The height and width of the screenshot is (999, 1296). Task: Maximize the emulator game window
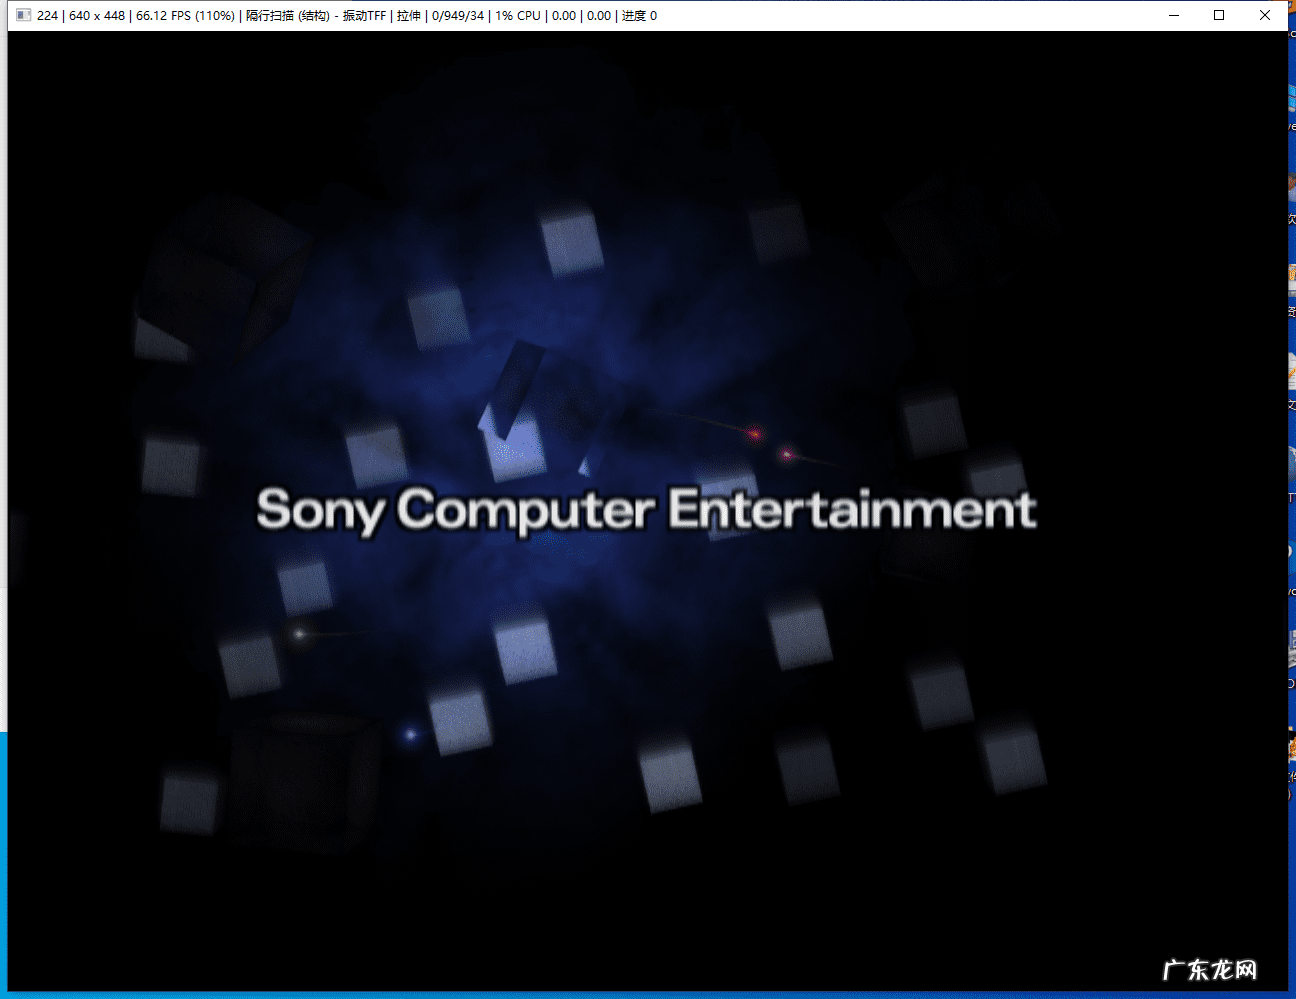tap(1219, 15)
